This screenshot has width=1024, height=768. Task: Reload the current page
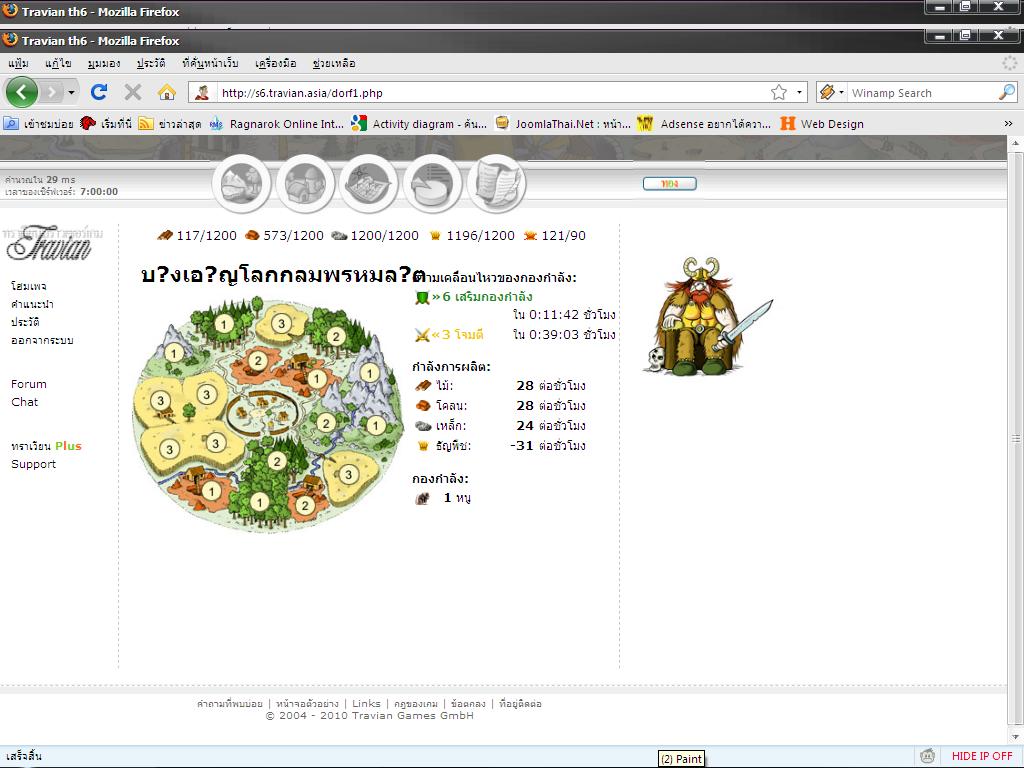[99, 92]
